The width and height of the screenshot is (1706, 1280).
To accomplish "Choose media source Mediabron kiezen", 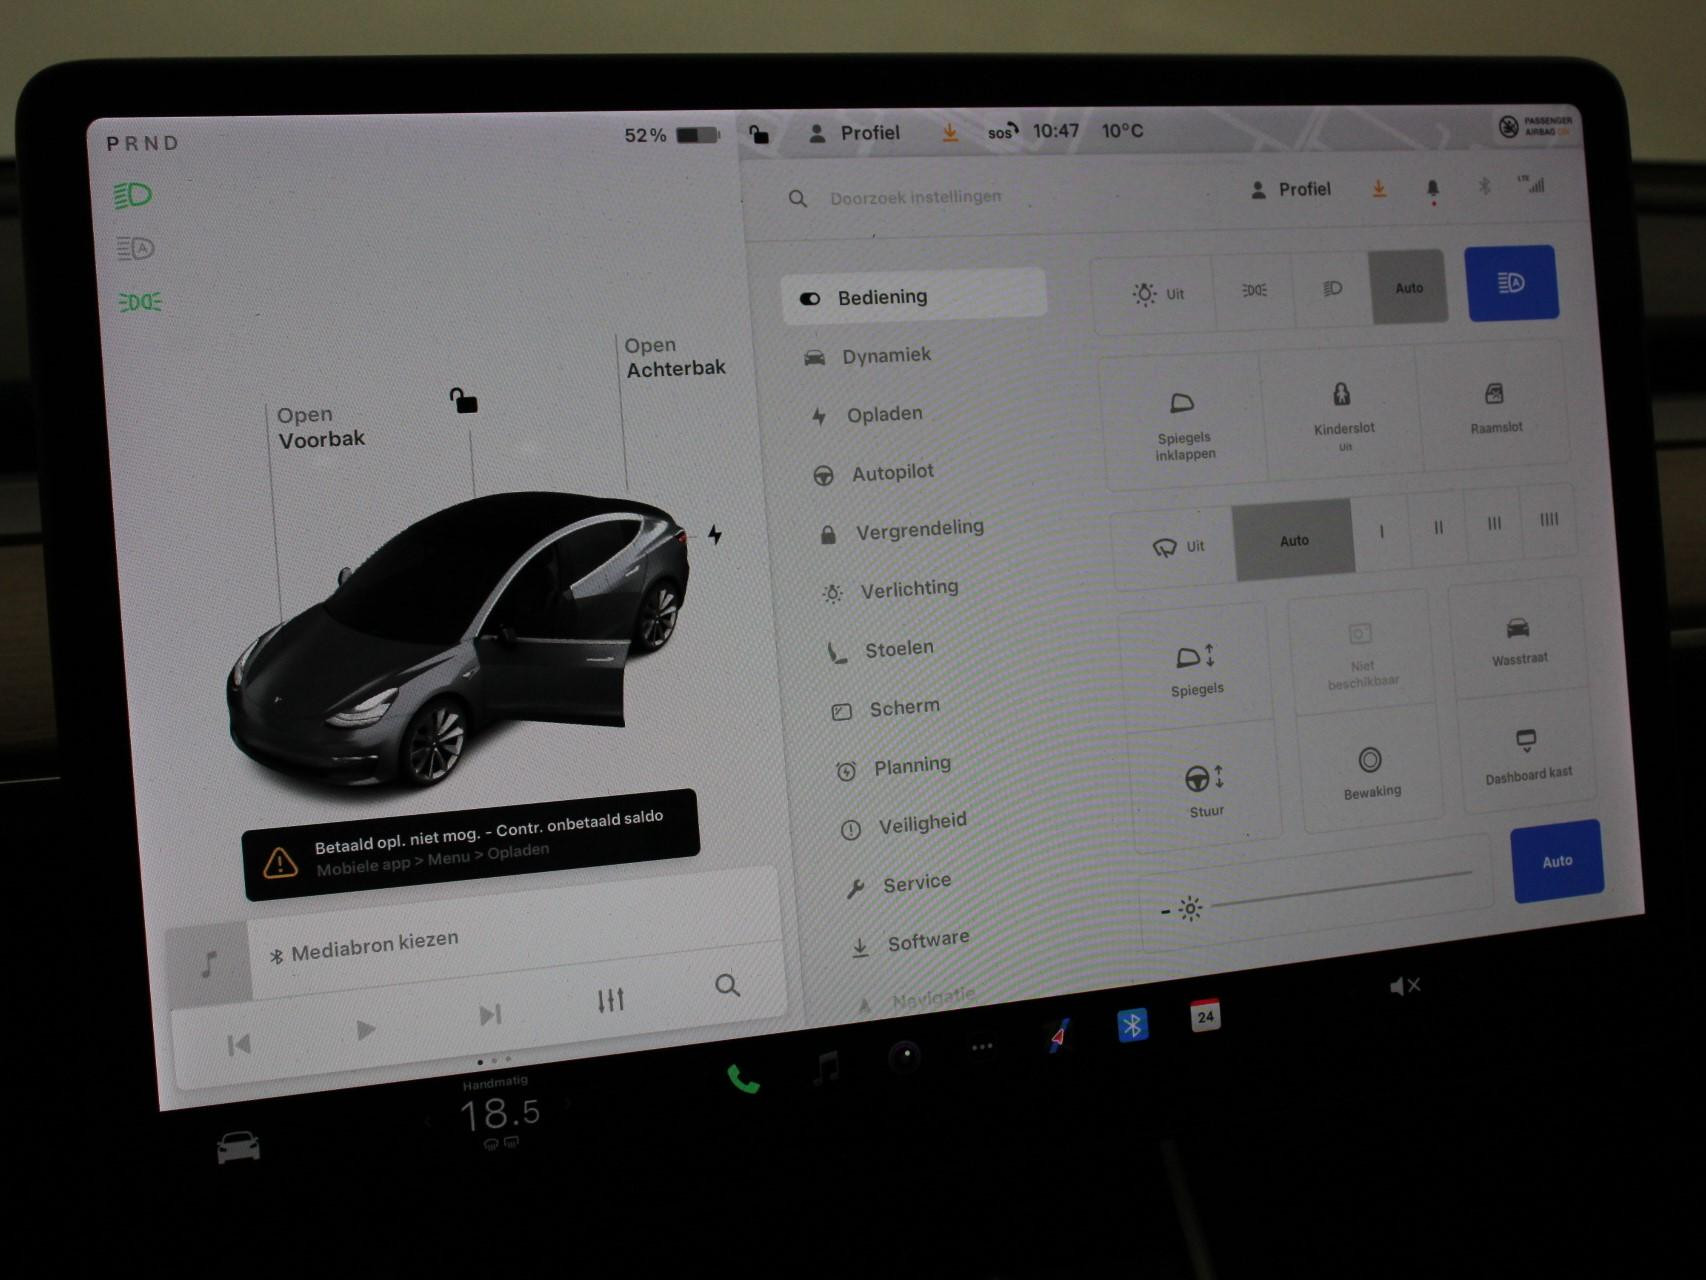I will 365,947.
